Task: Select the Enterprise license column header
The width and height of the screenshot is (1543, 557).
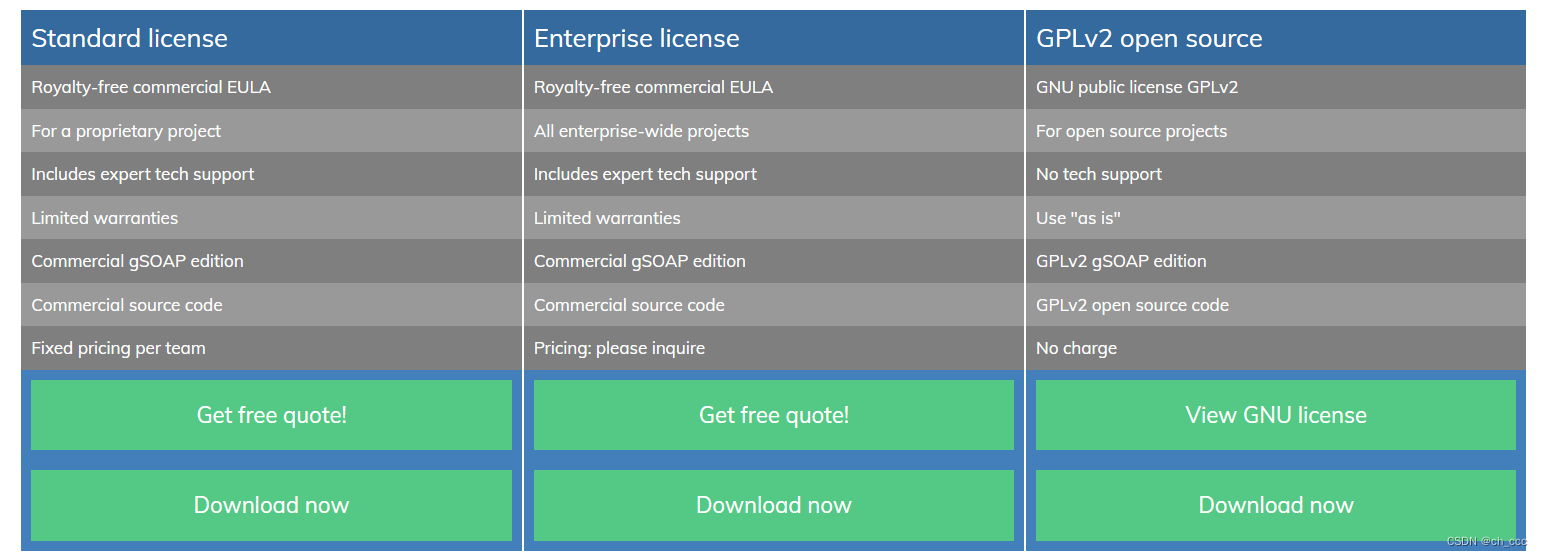Action: coord(774,38)
